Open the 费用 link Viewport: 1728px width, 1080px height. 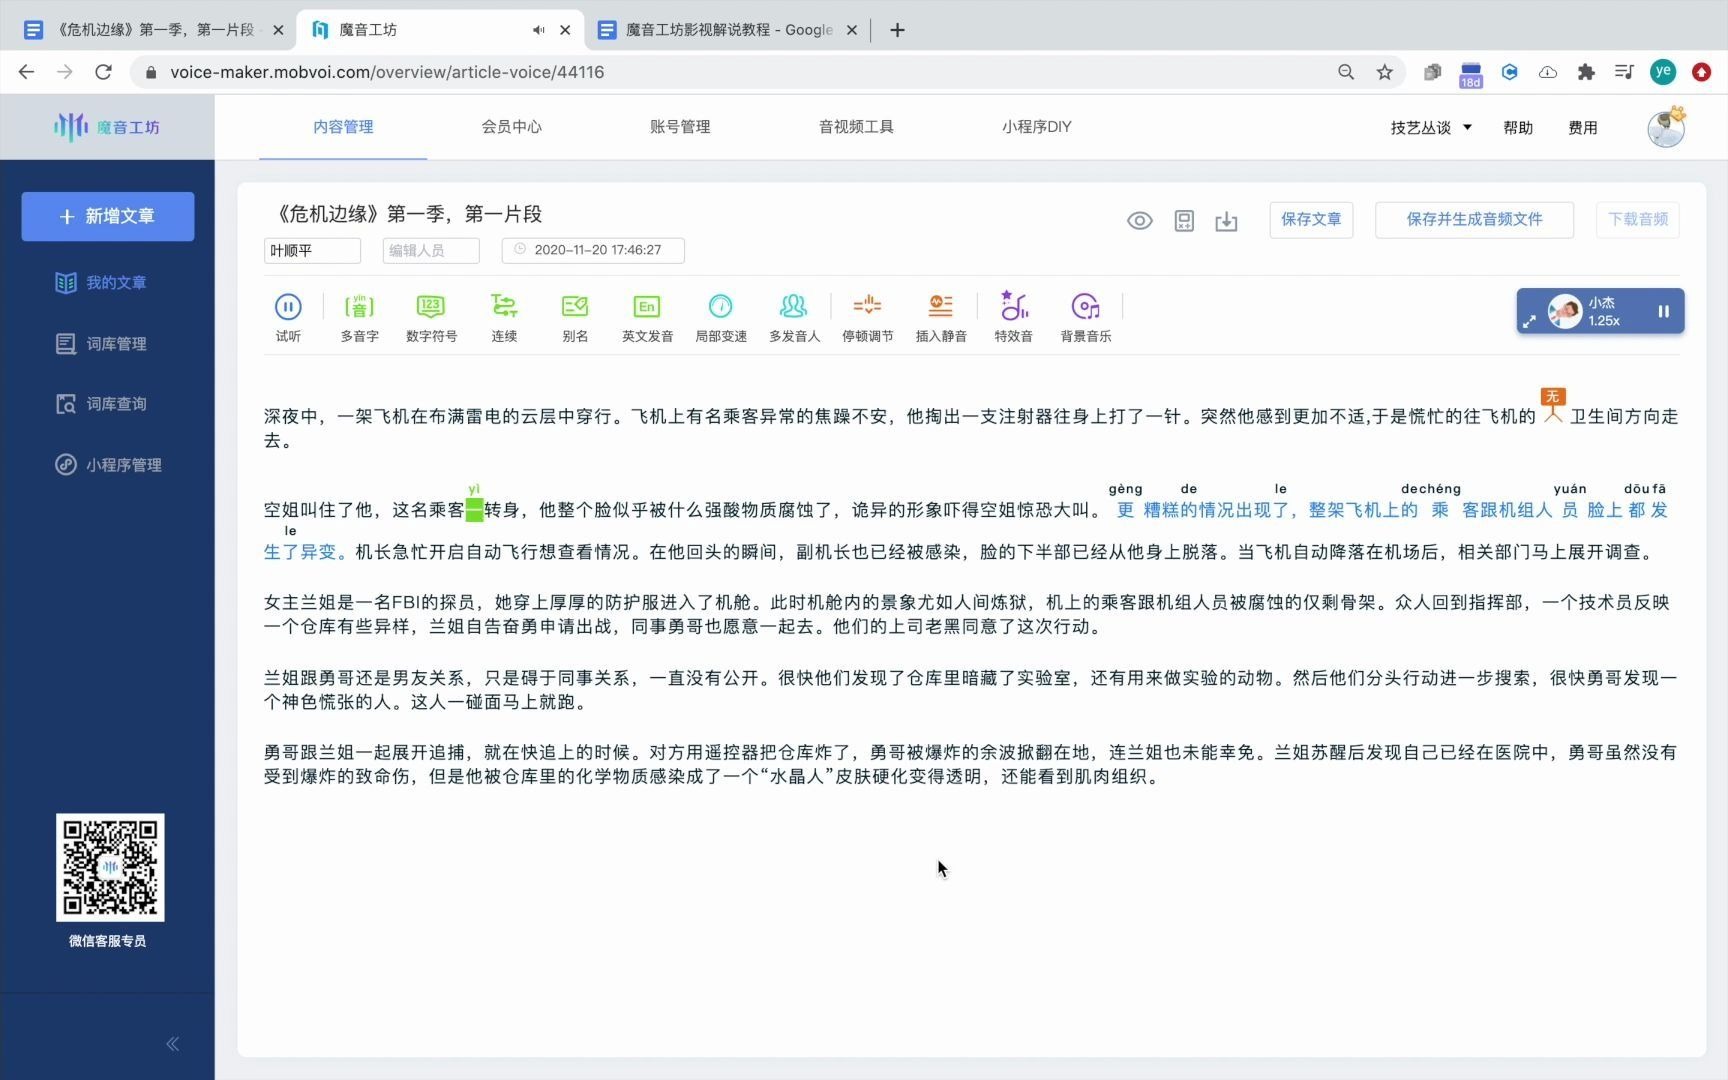click(x=1583, y=128)
